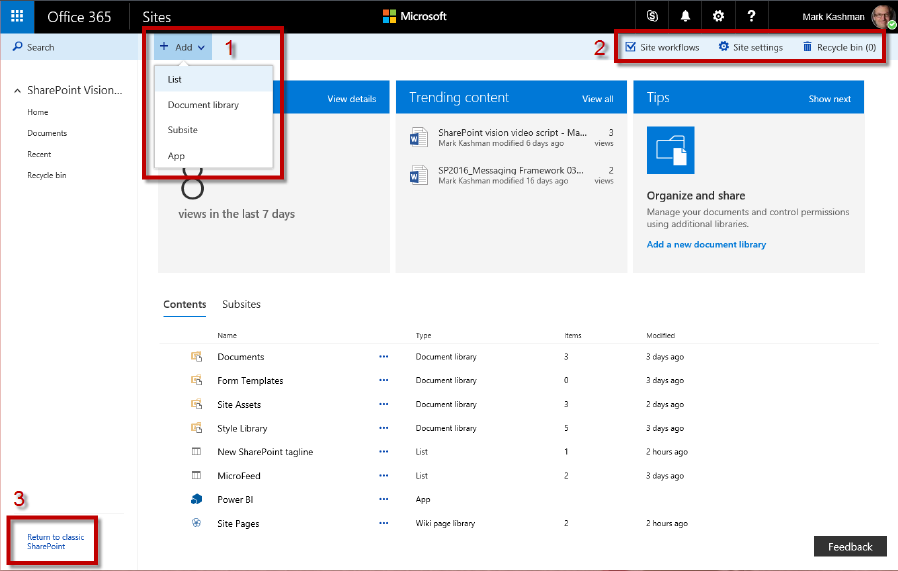Image resolution: width=898 pixels, height=571 pixels.
Task: Open ellipsis menu for Power BI
Action: (x=384, y=499)
